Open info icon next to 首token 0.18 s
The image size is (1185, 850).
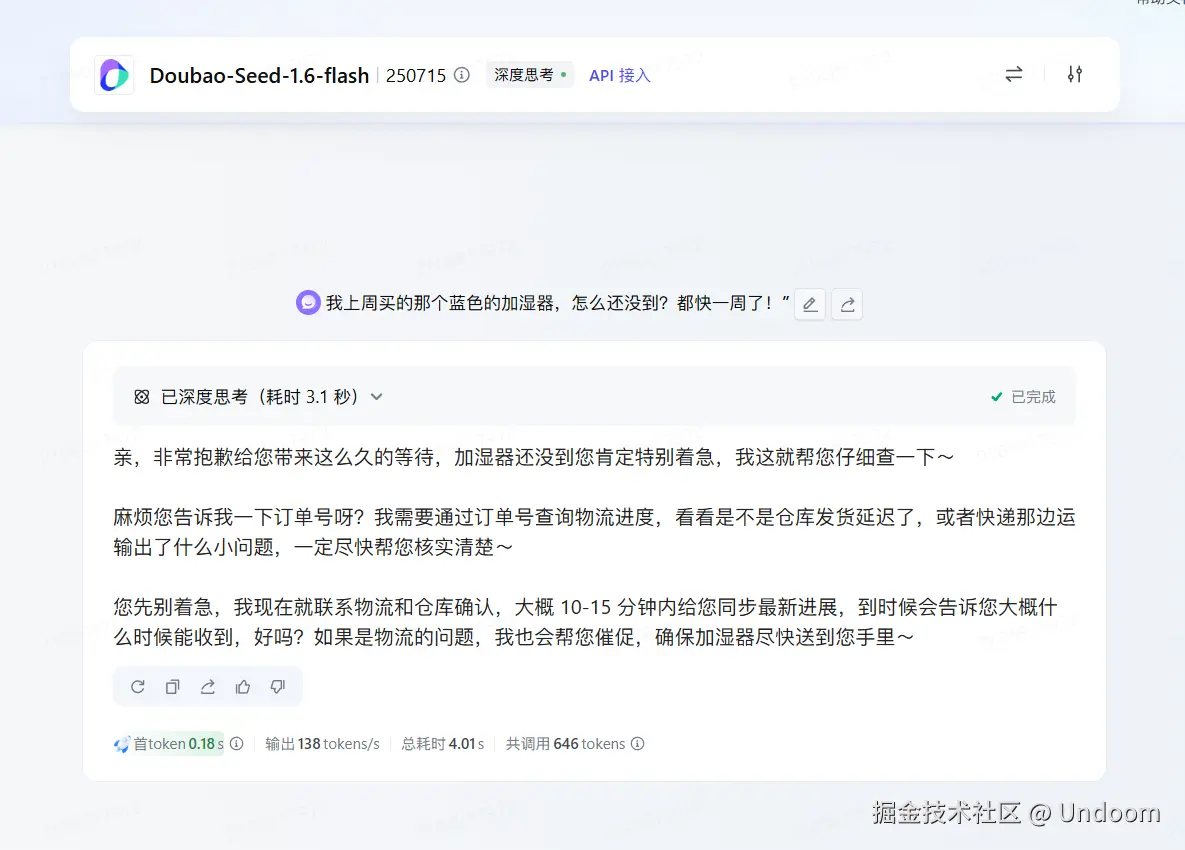point(237,744)
